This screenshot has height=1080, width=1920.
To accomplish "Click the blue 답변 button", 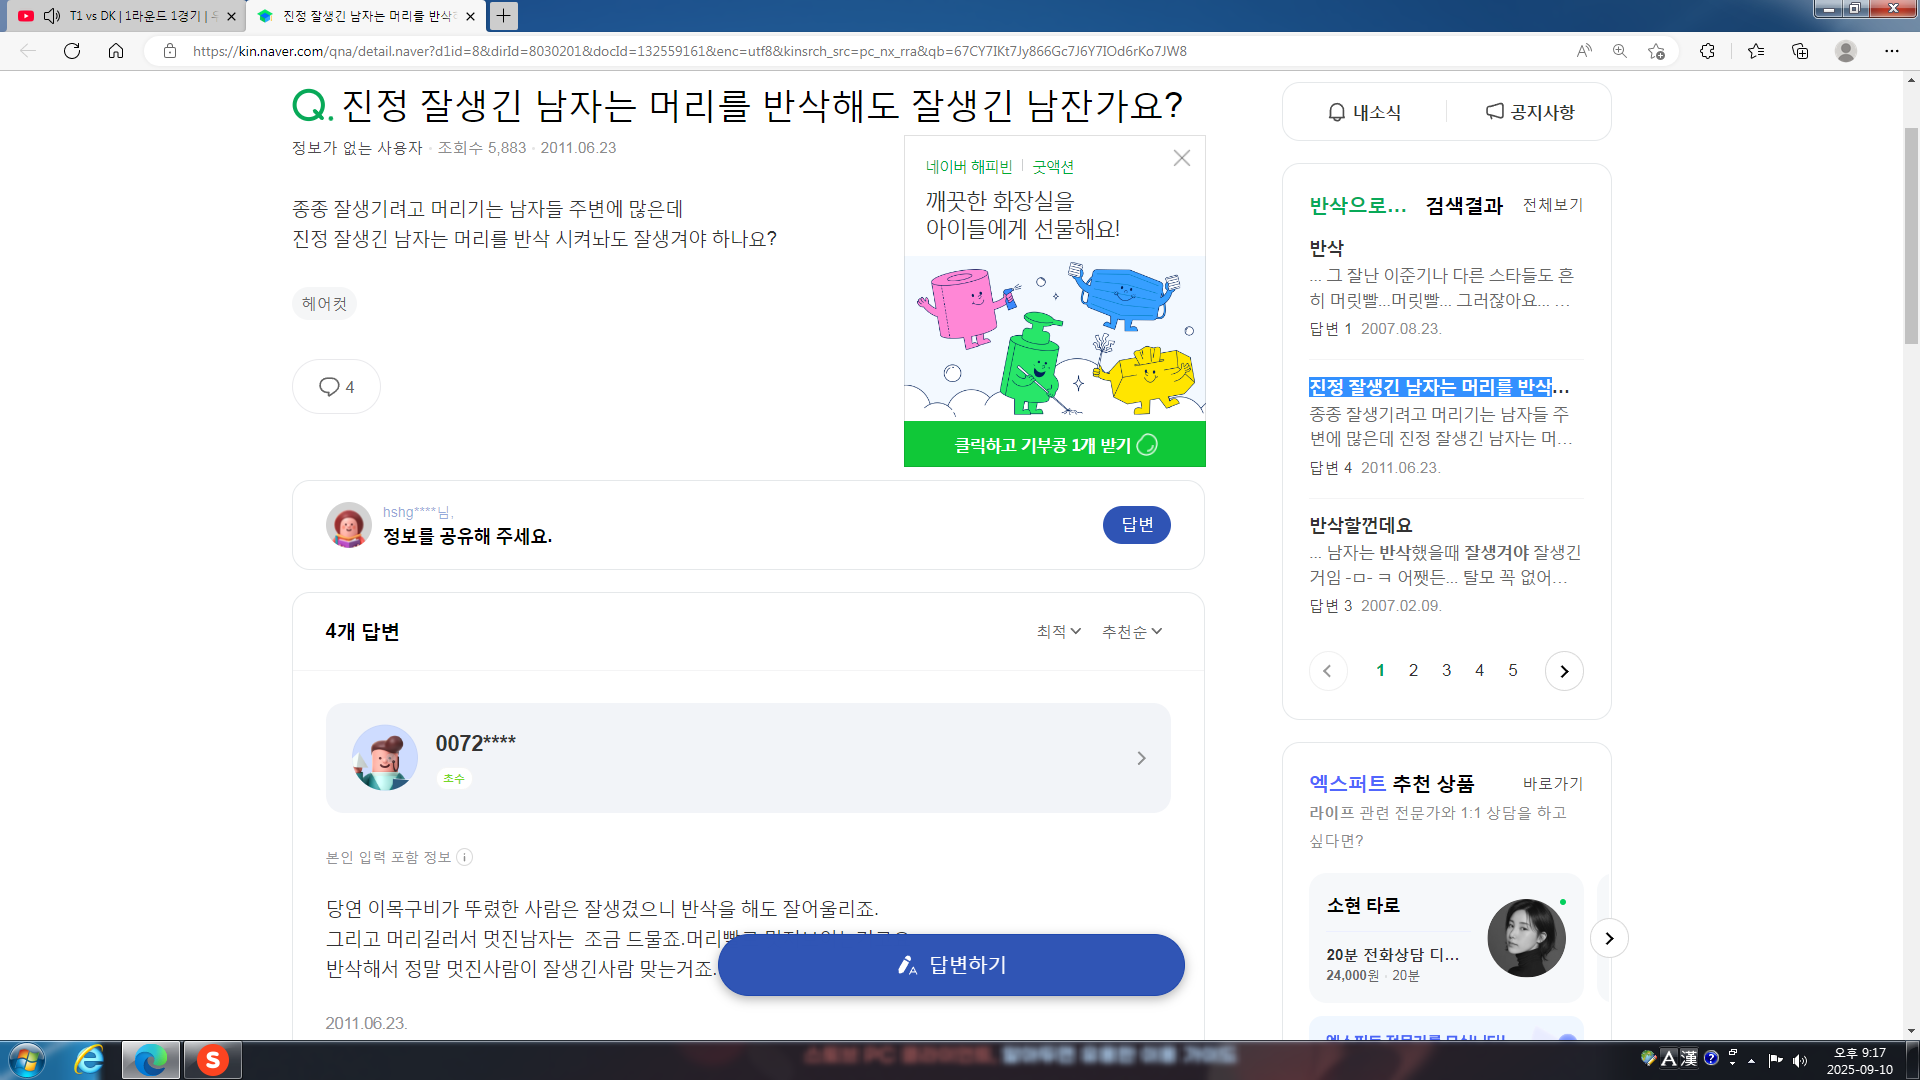I will click(x=1136, y=525).
